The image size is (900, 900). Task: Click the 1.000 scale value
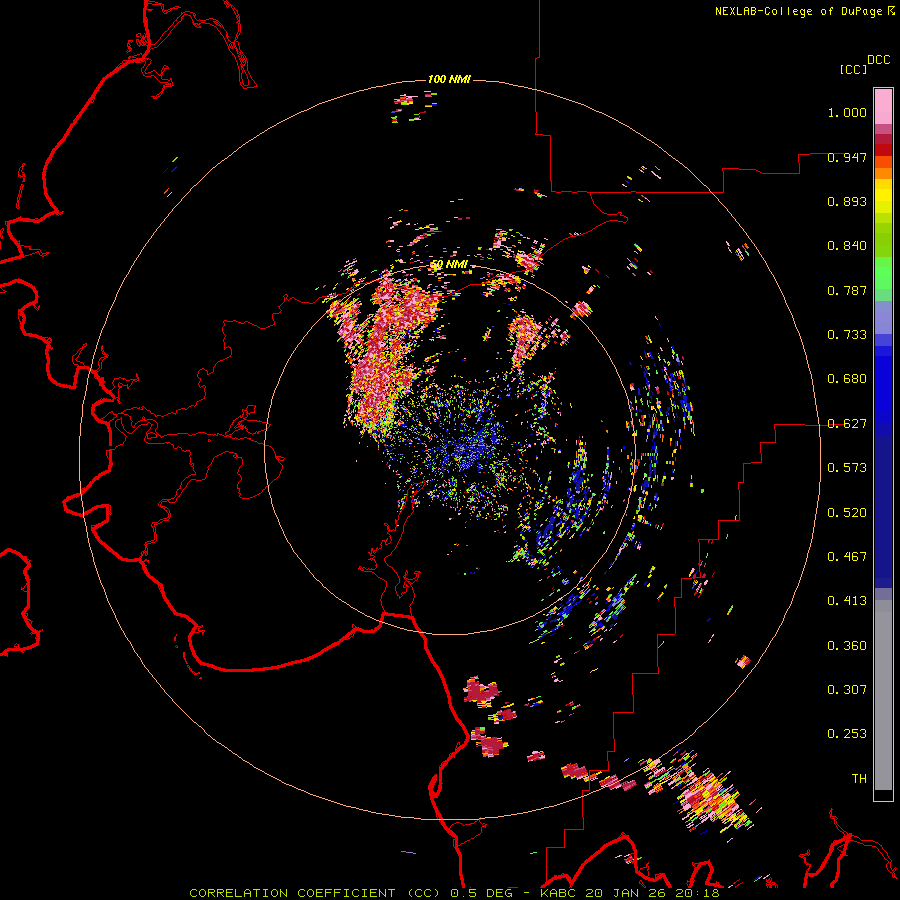(847, 112)
